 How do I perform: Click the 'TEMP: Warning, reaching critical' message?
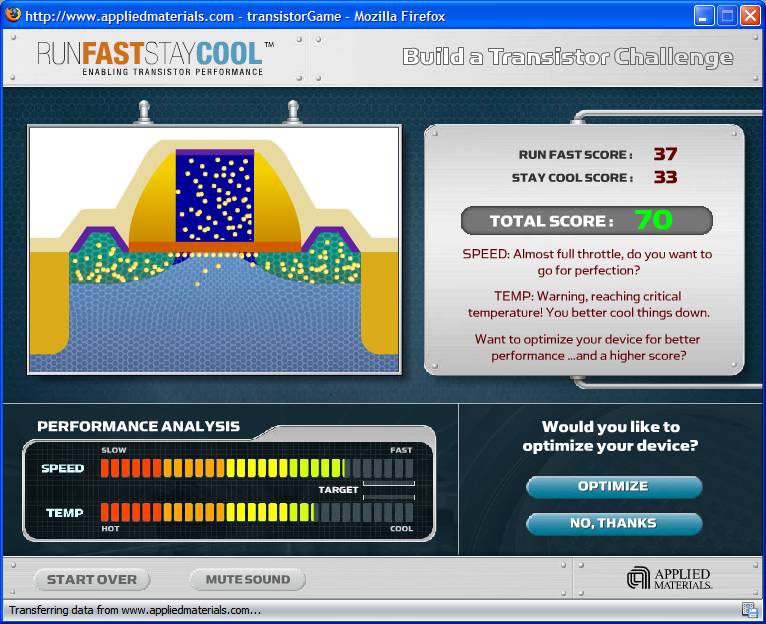[588, 304]
